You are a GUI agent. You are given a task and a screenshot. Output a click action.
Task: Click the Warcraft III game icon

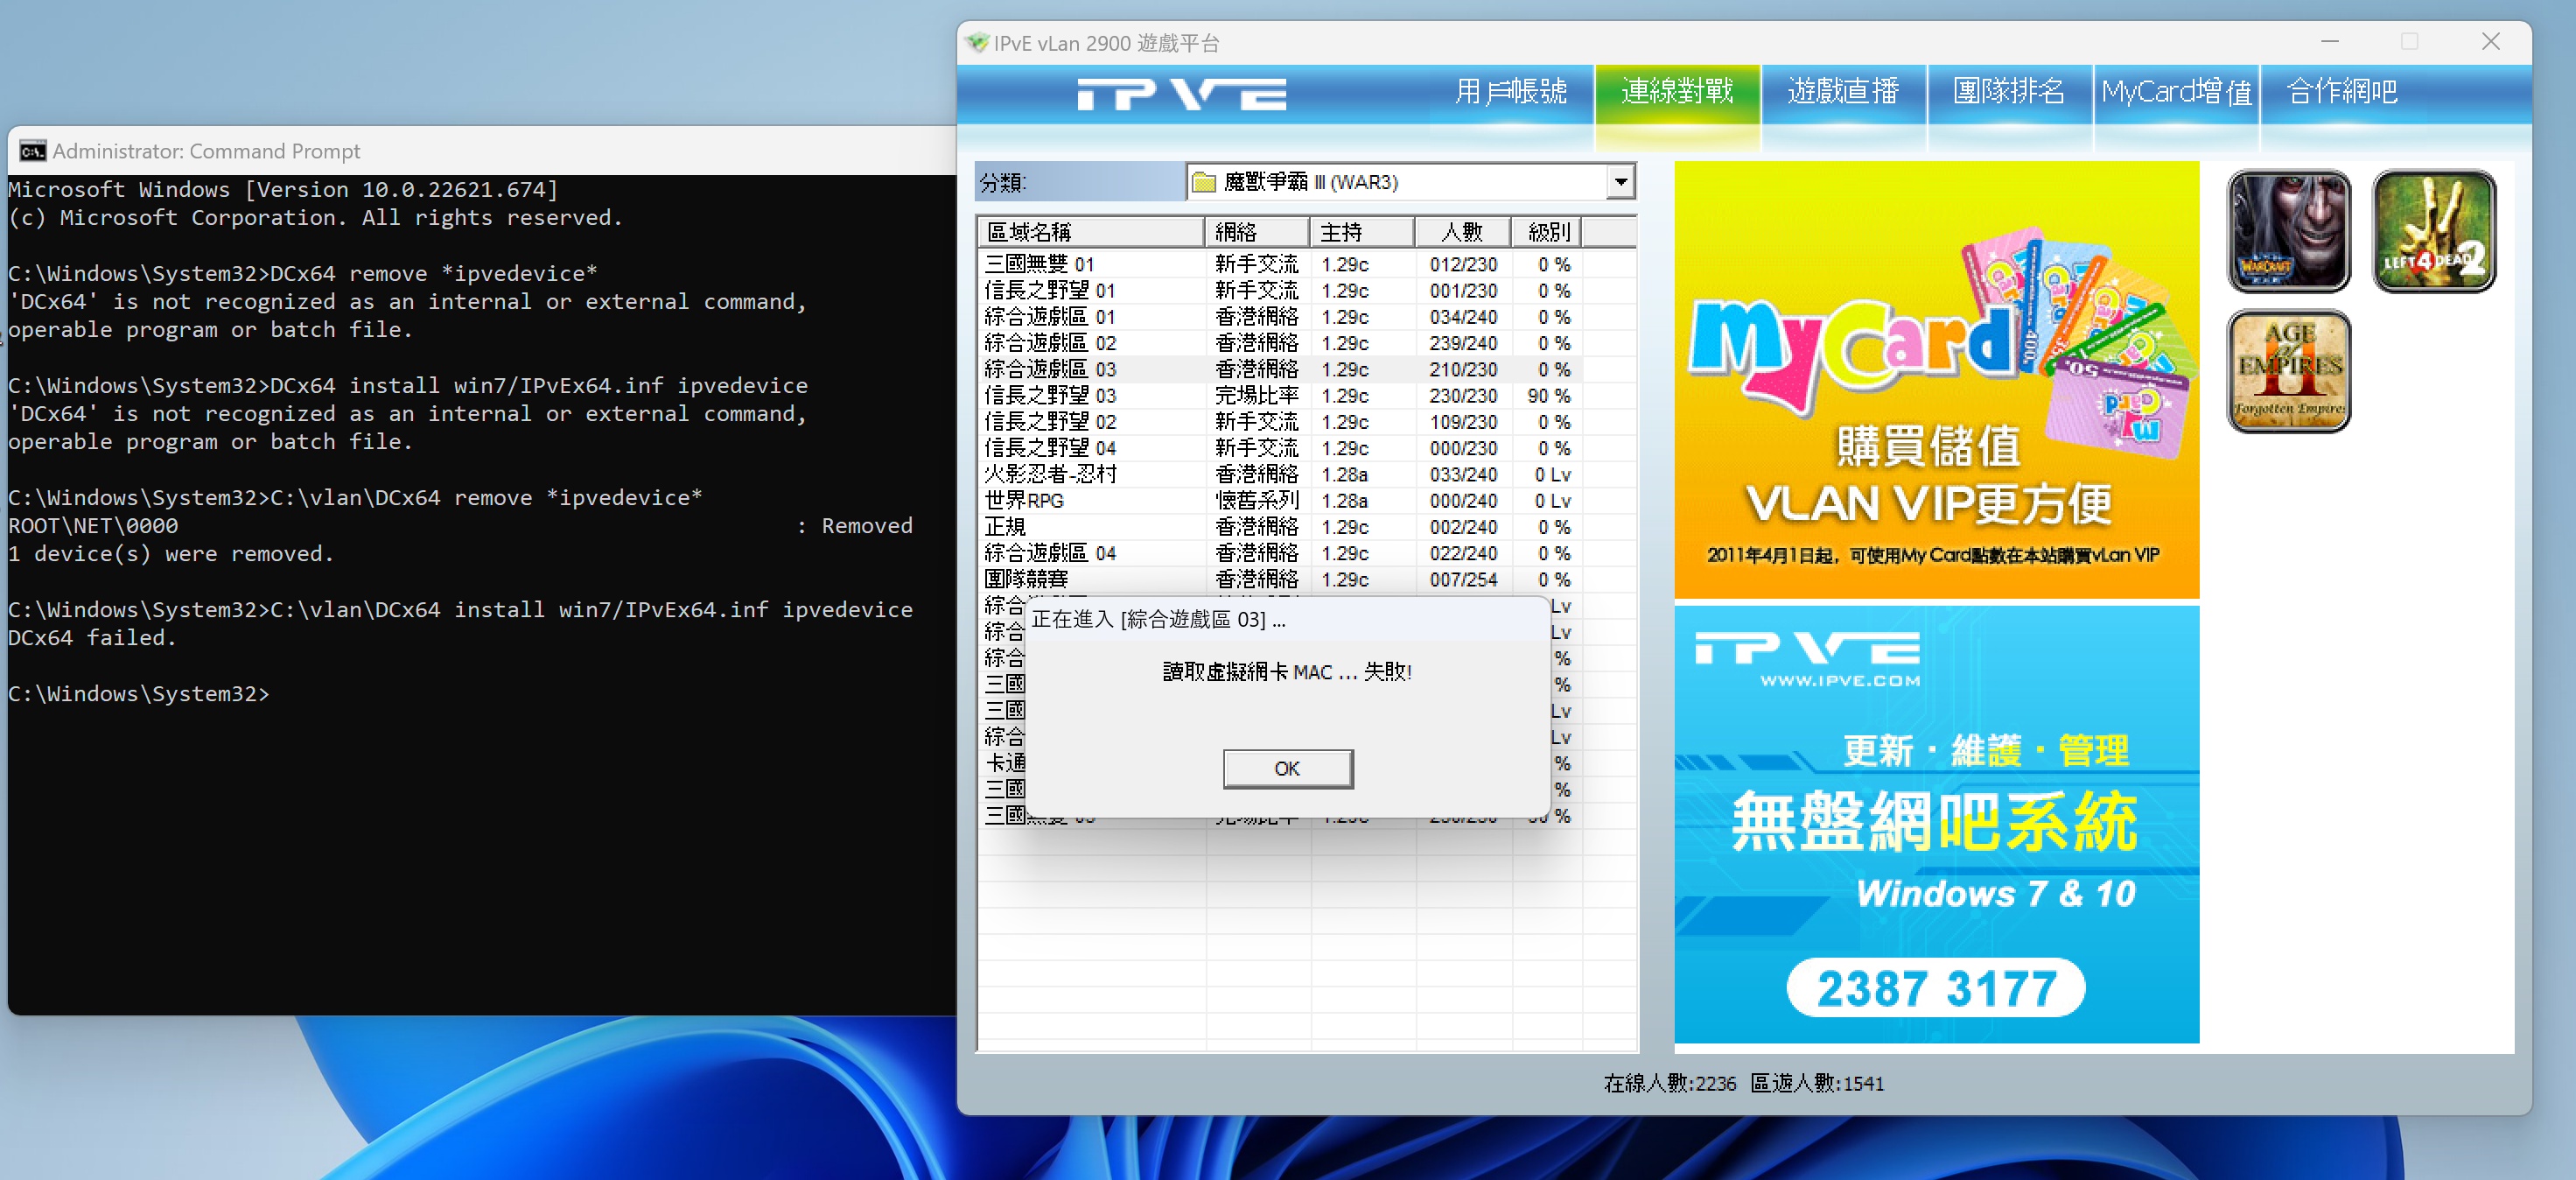coord(2288,231)
